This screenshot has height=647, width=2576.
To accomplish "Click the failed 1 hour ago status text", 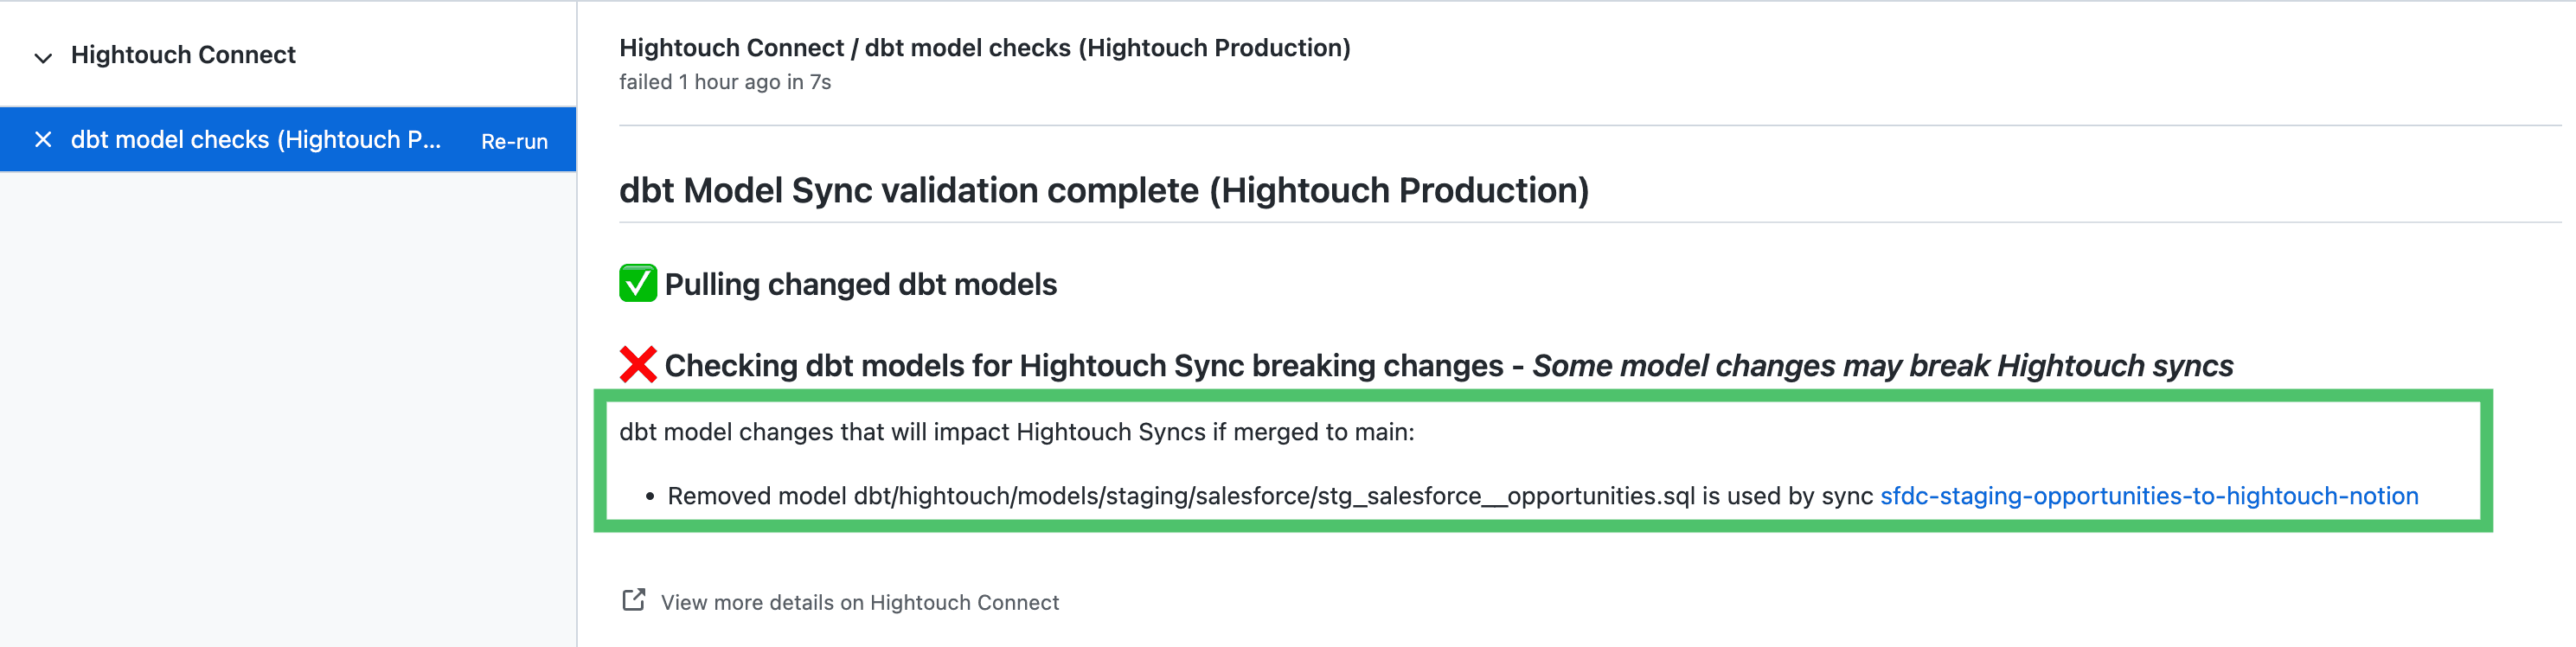I will coord(723,82).
